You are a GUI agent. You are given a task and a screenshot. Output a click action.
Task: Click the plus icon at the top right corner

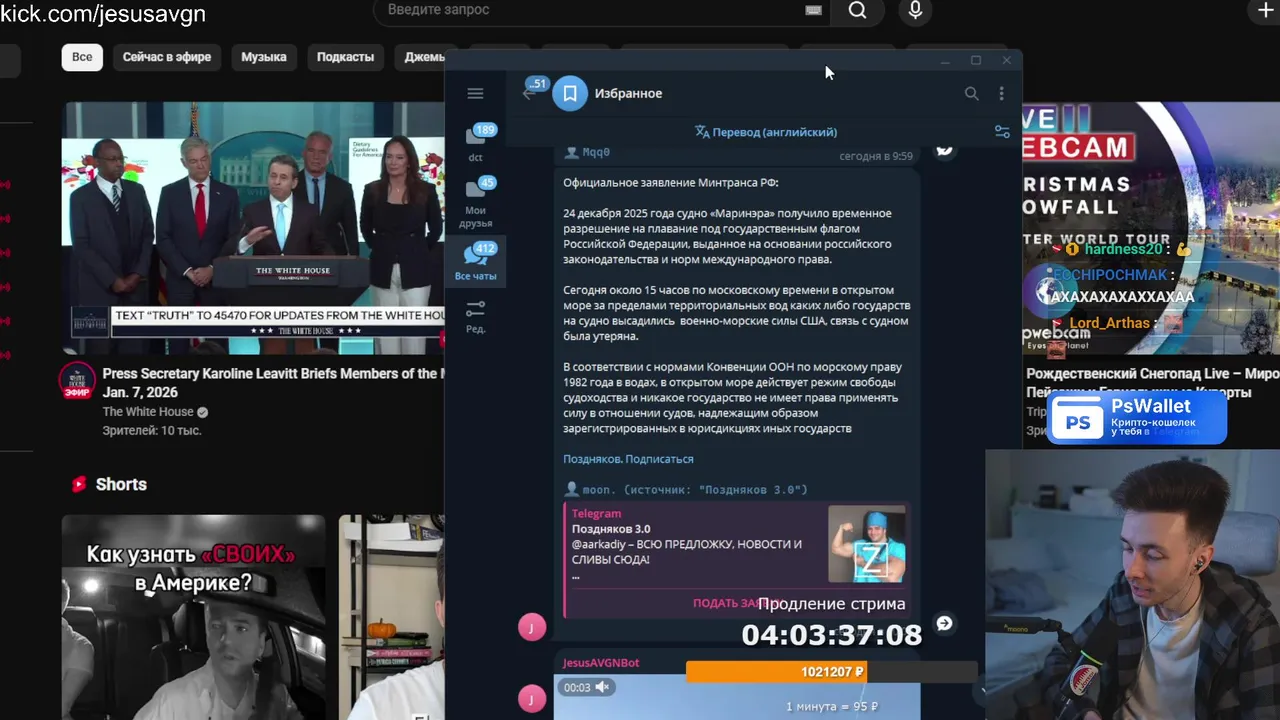1265,10
